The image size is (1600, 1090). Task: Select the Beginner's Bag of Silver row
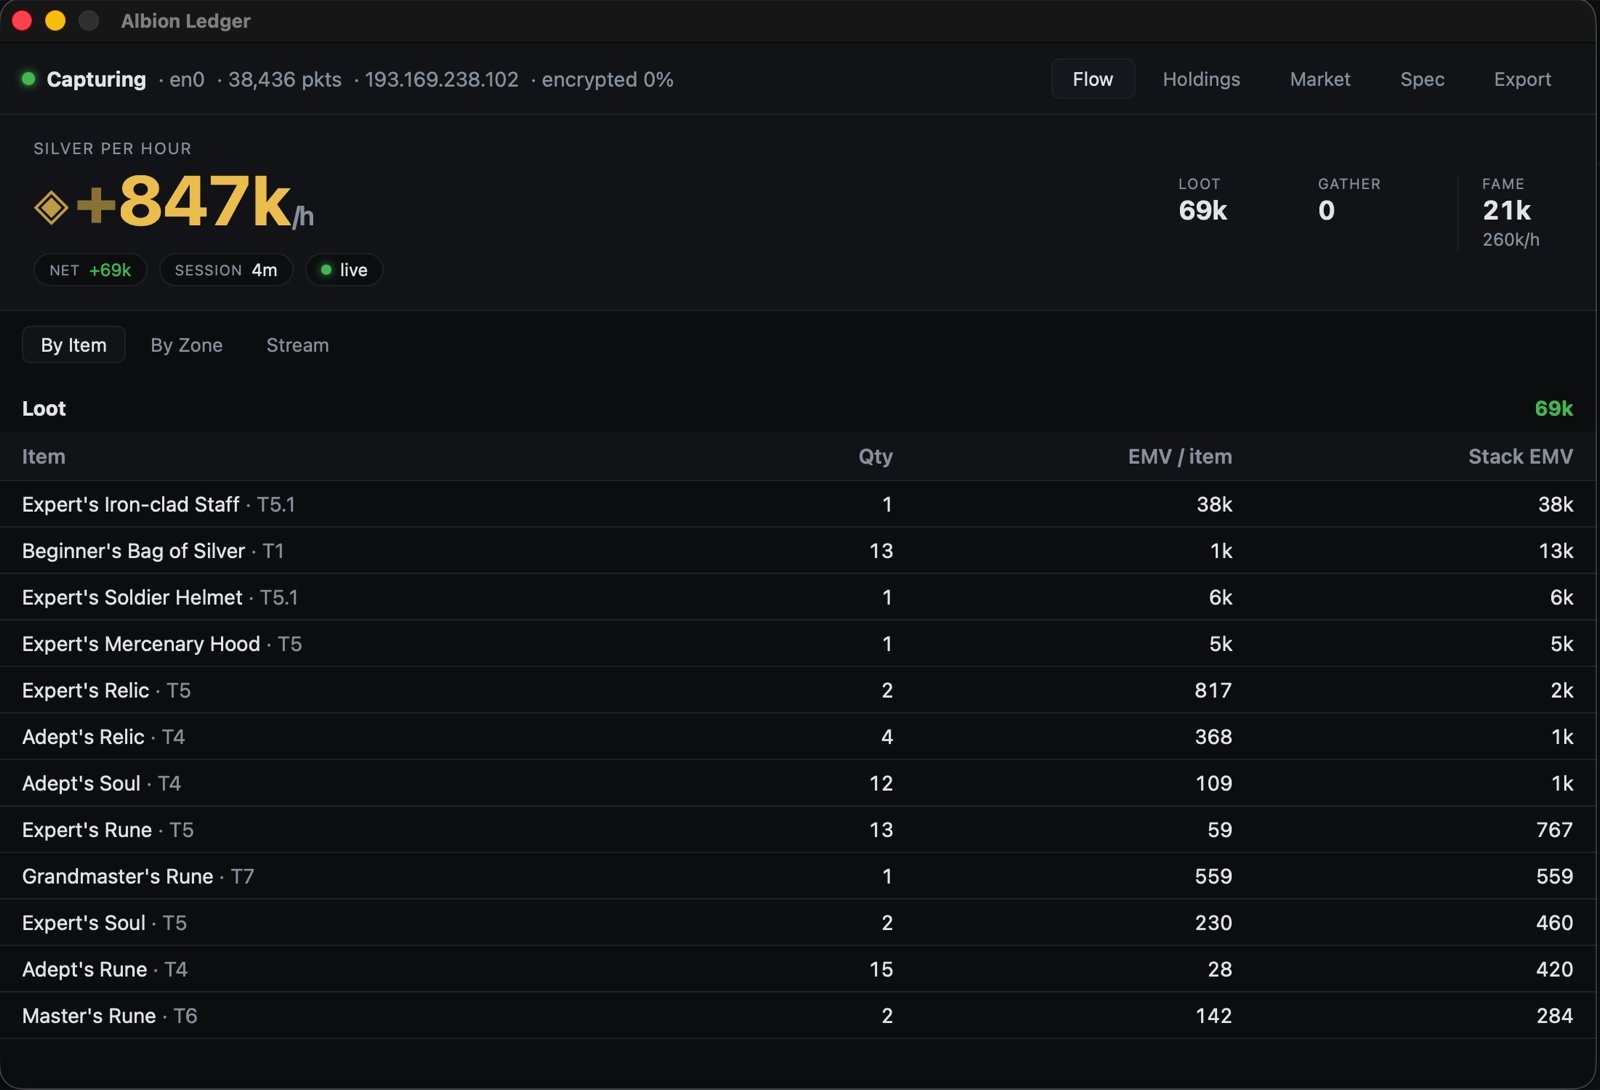click(x=798, y=551)
